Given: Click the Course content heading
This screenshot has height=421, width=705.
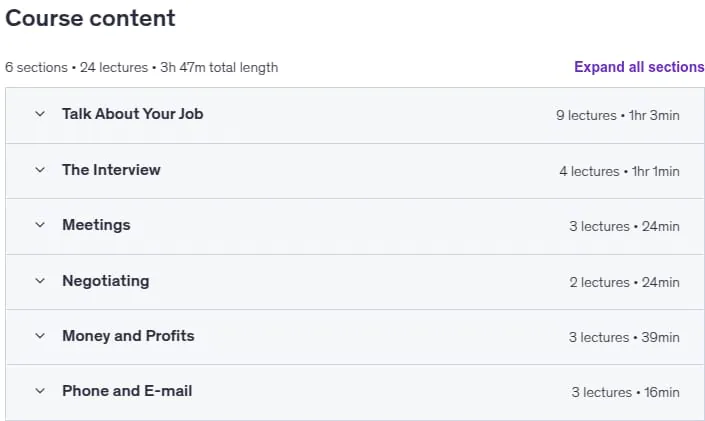Looking at the screenshot, I should (90, 18).
